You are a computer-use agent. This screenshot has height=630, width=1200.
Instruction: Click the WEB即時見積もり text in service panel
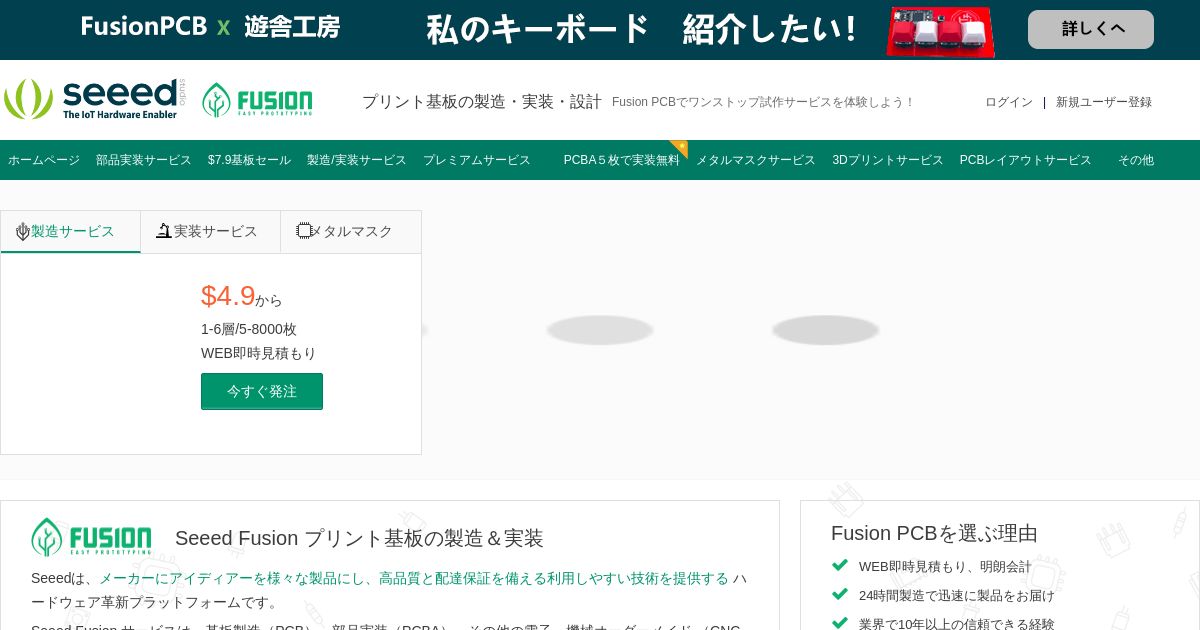tap(259, 353)
